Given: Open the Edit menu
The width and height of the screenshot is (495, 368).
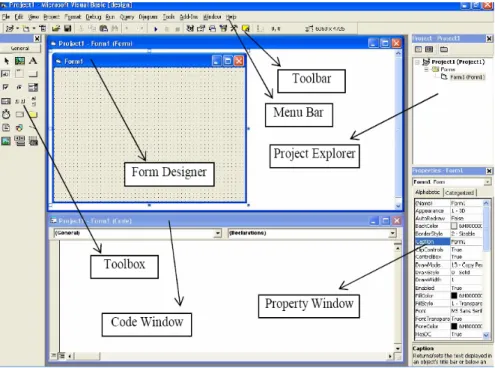Looking at the screenshot, I should pyautogui.click(x=19, y=17).
